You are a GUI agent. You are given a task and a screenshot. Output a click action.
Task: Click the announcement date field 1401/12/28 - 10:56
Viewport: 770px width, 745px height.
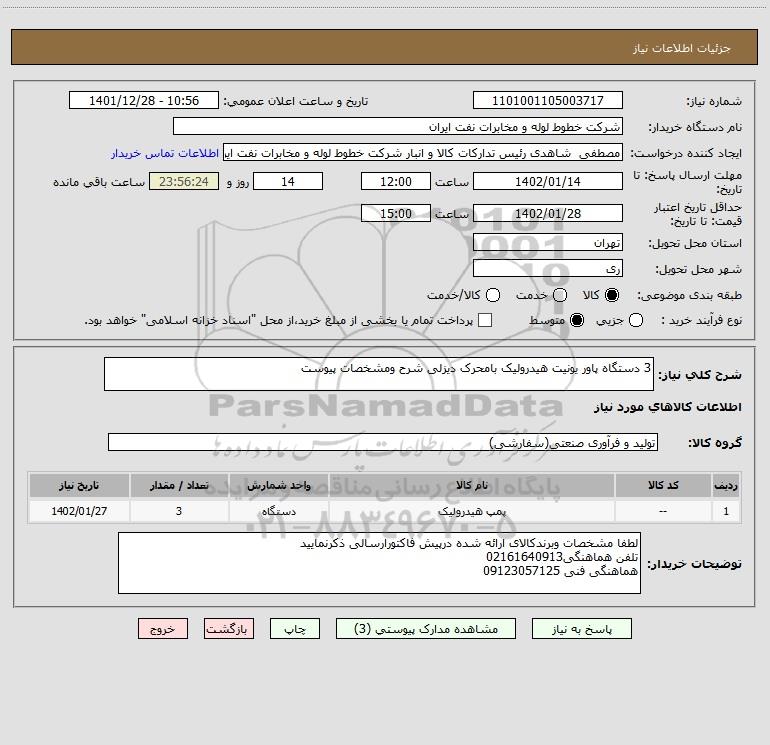[x=144, y=101]
